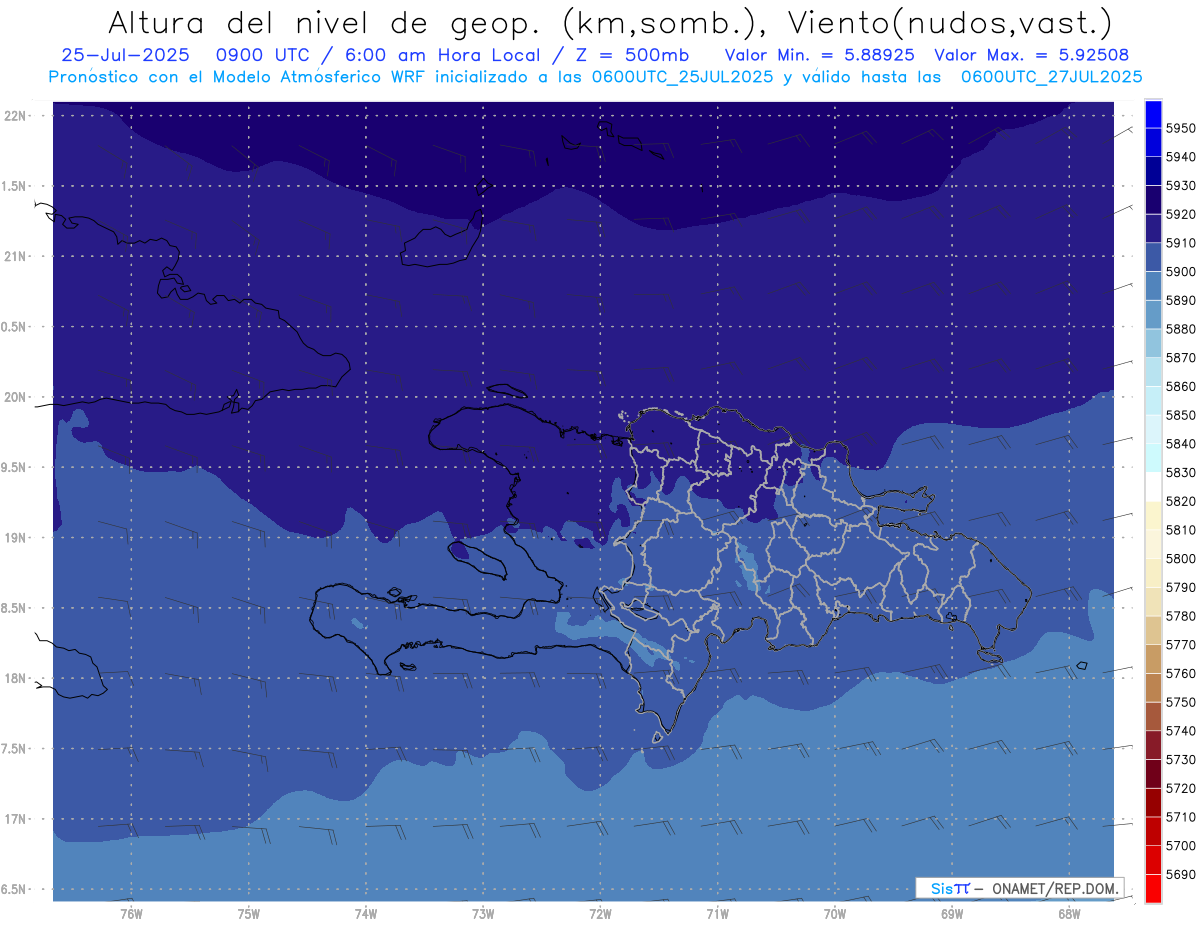Viewport: 1200px width, 927px height.
Task: Click the 5800 color scale label
Action: [x=1180, y=558]
